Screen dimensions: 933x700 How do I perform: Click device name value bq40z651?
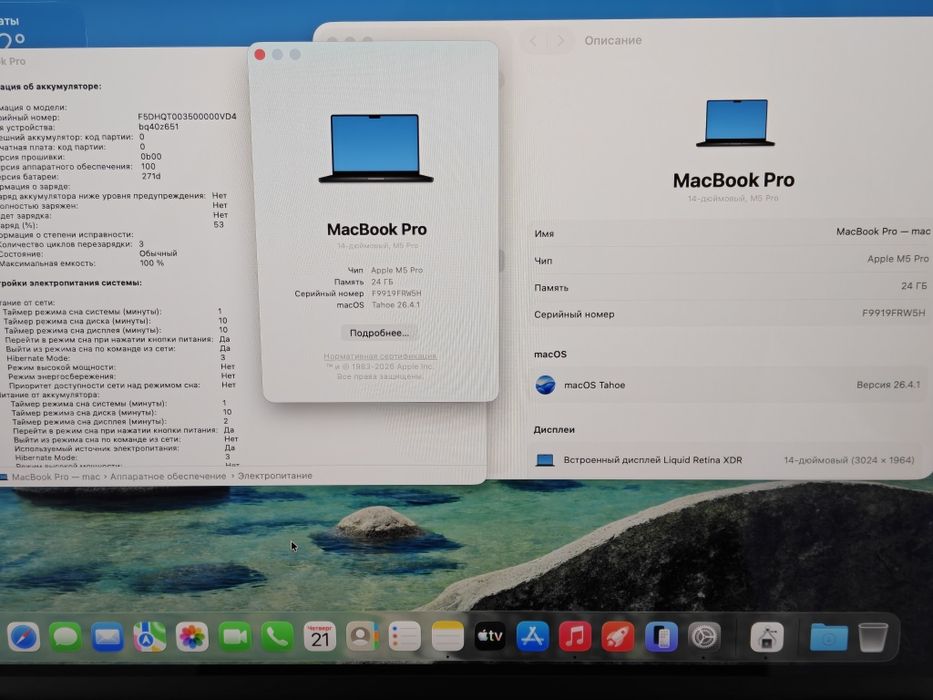pos(158,127)
